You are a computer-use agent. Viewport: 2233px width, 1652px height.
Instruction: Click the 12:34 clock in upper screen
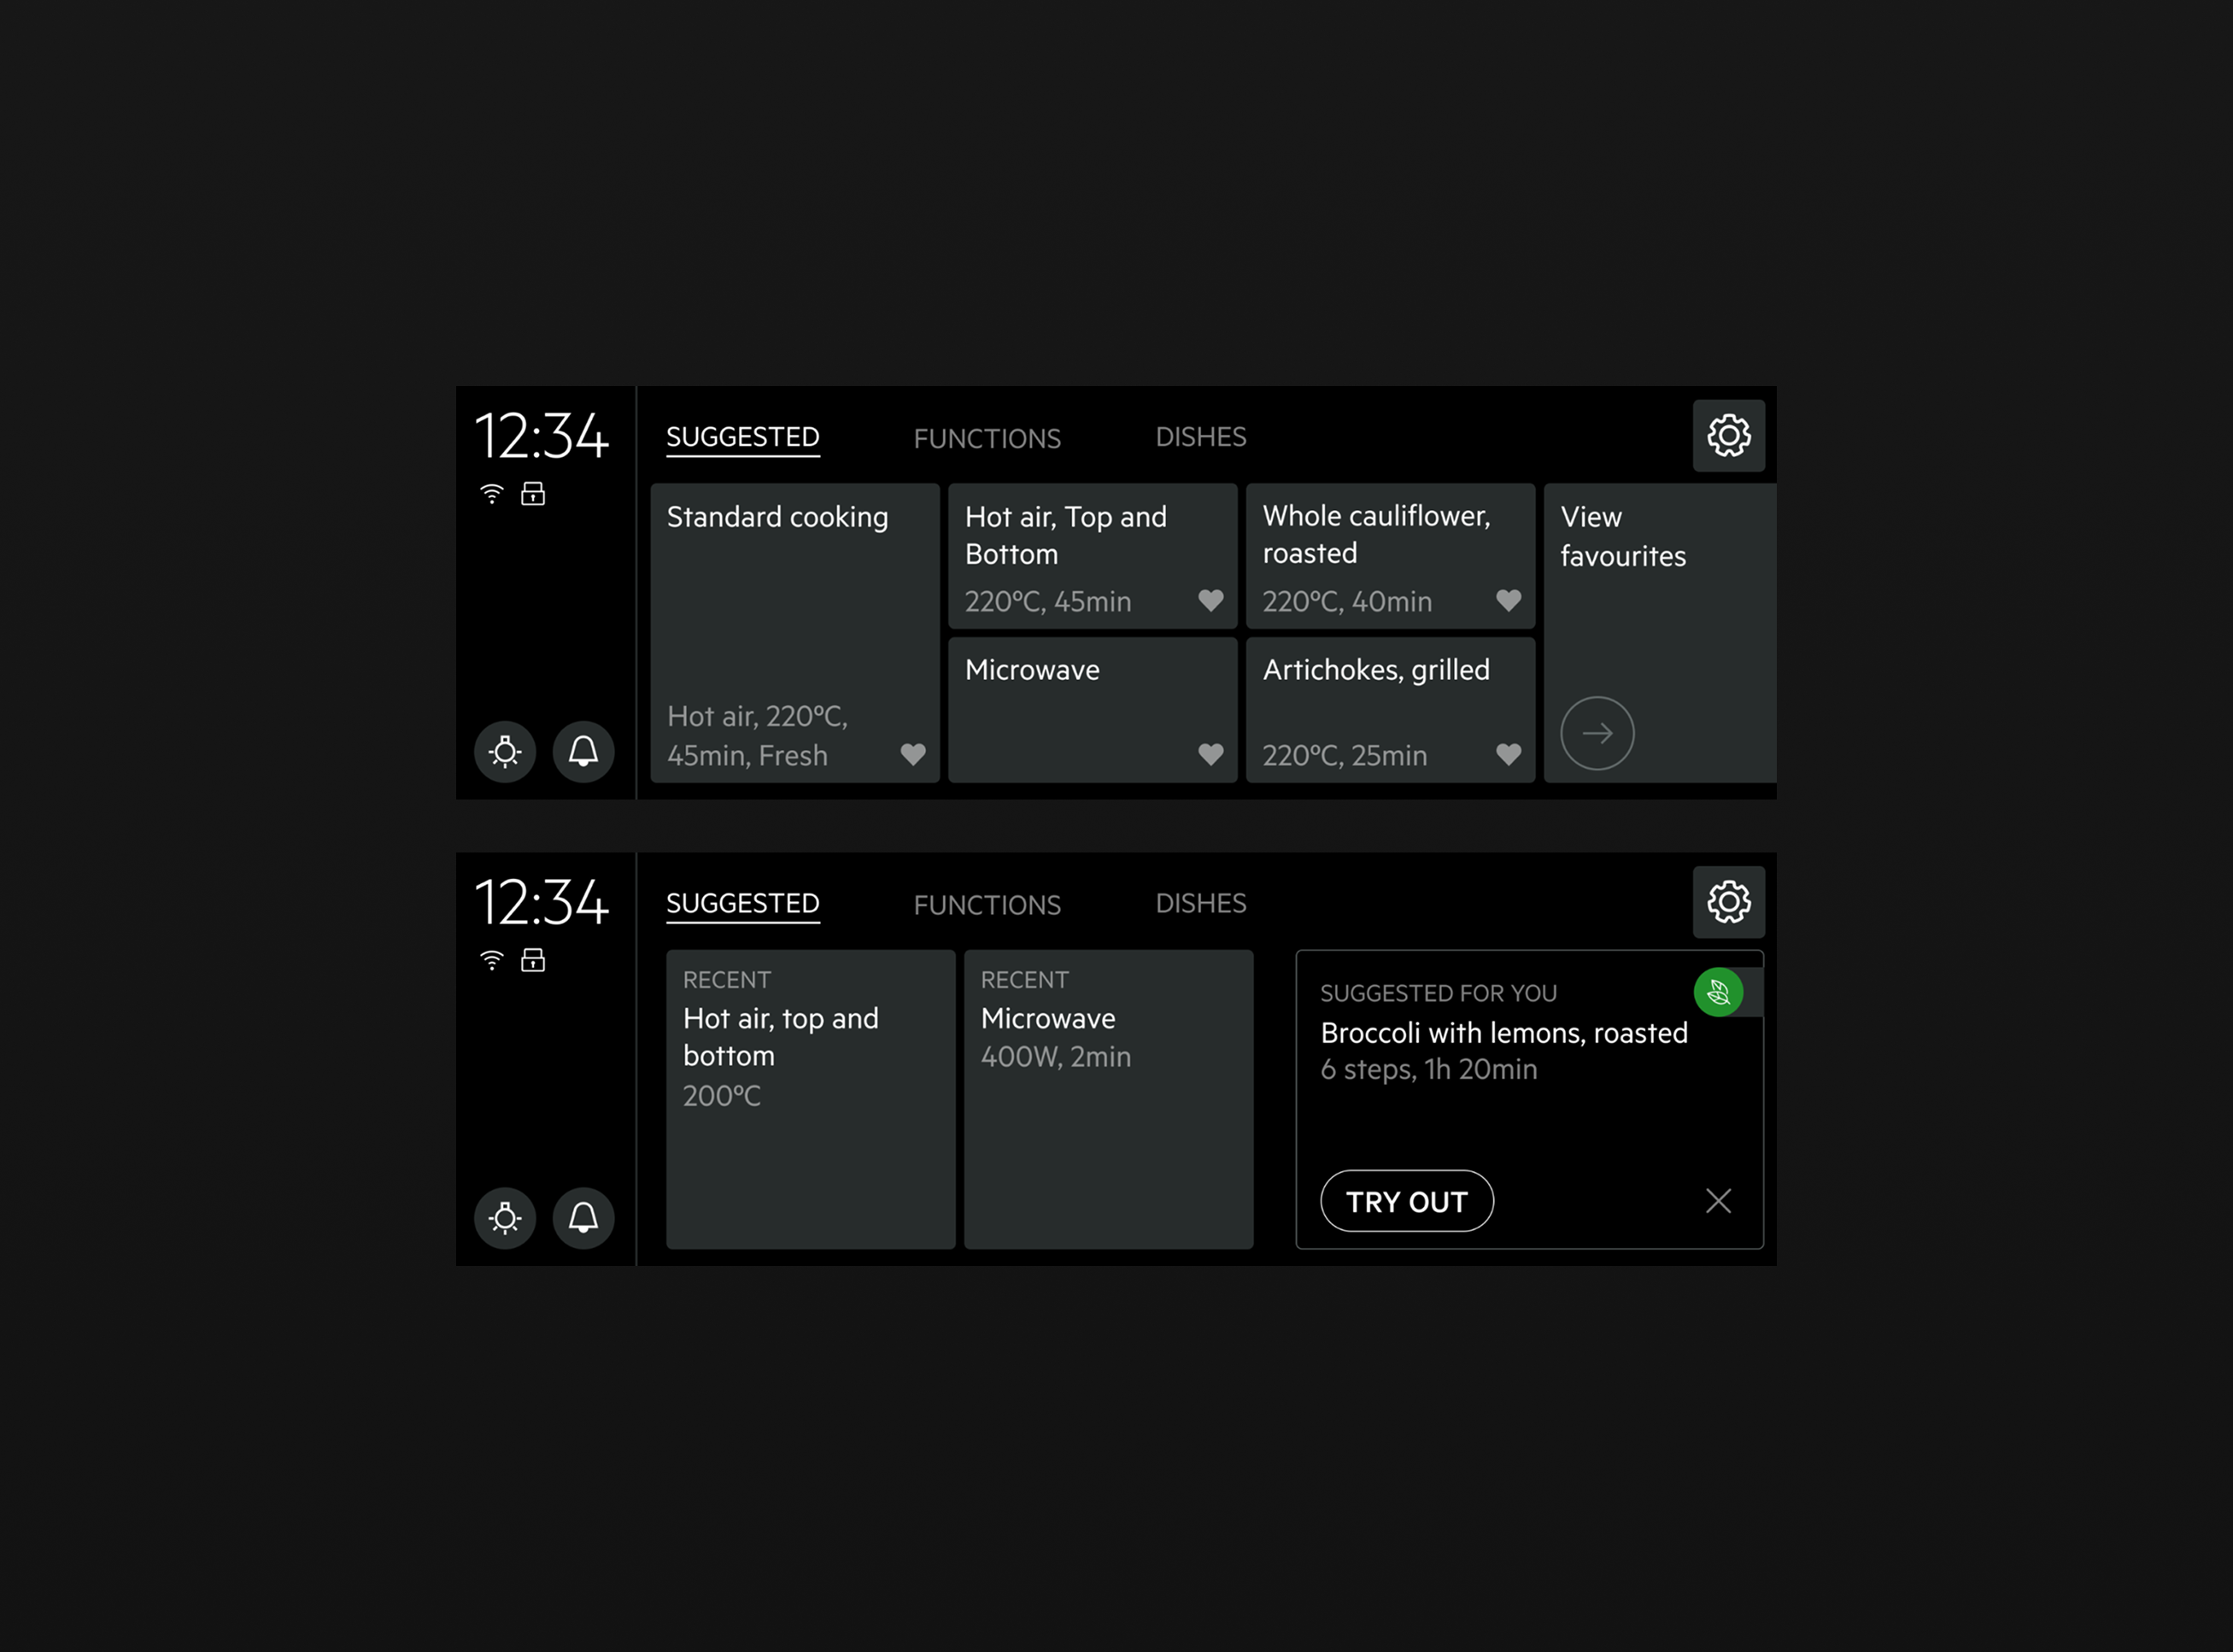[541, 436]
